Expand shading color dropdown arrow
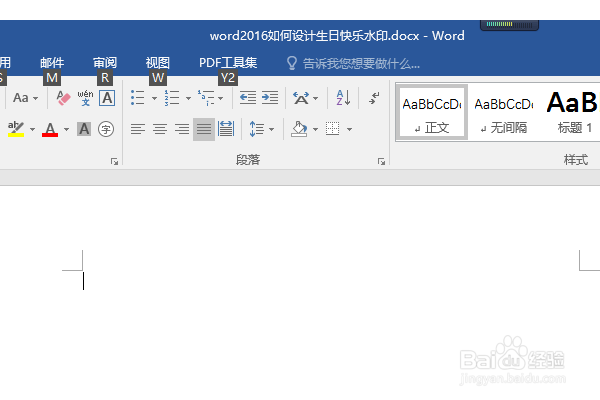 click(x=316, y=129)
